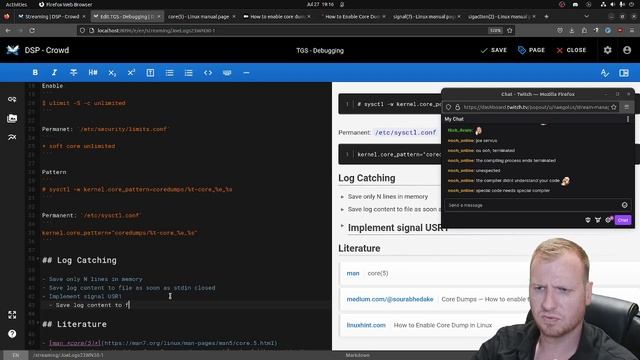The height and width of the screenshot is (360, 640).
Task: Apply superscript formatting
Action: click(x=131, y=73)
